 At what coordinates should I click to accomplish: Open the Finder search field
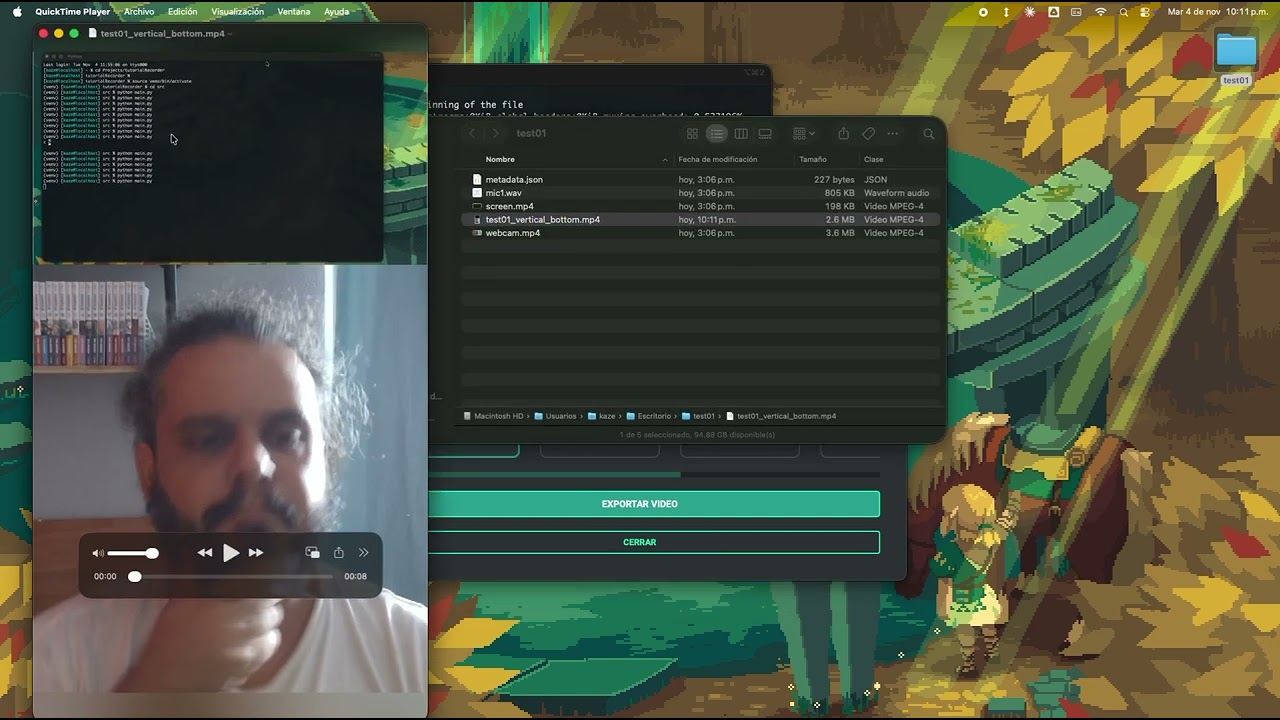pyautogui.click(x=928, y=133)
